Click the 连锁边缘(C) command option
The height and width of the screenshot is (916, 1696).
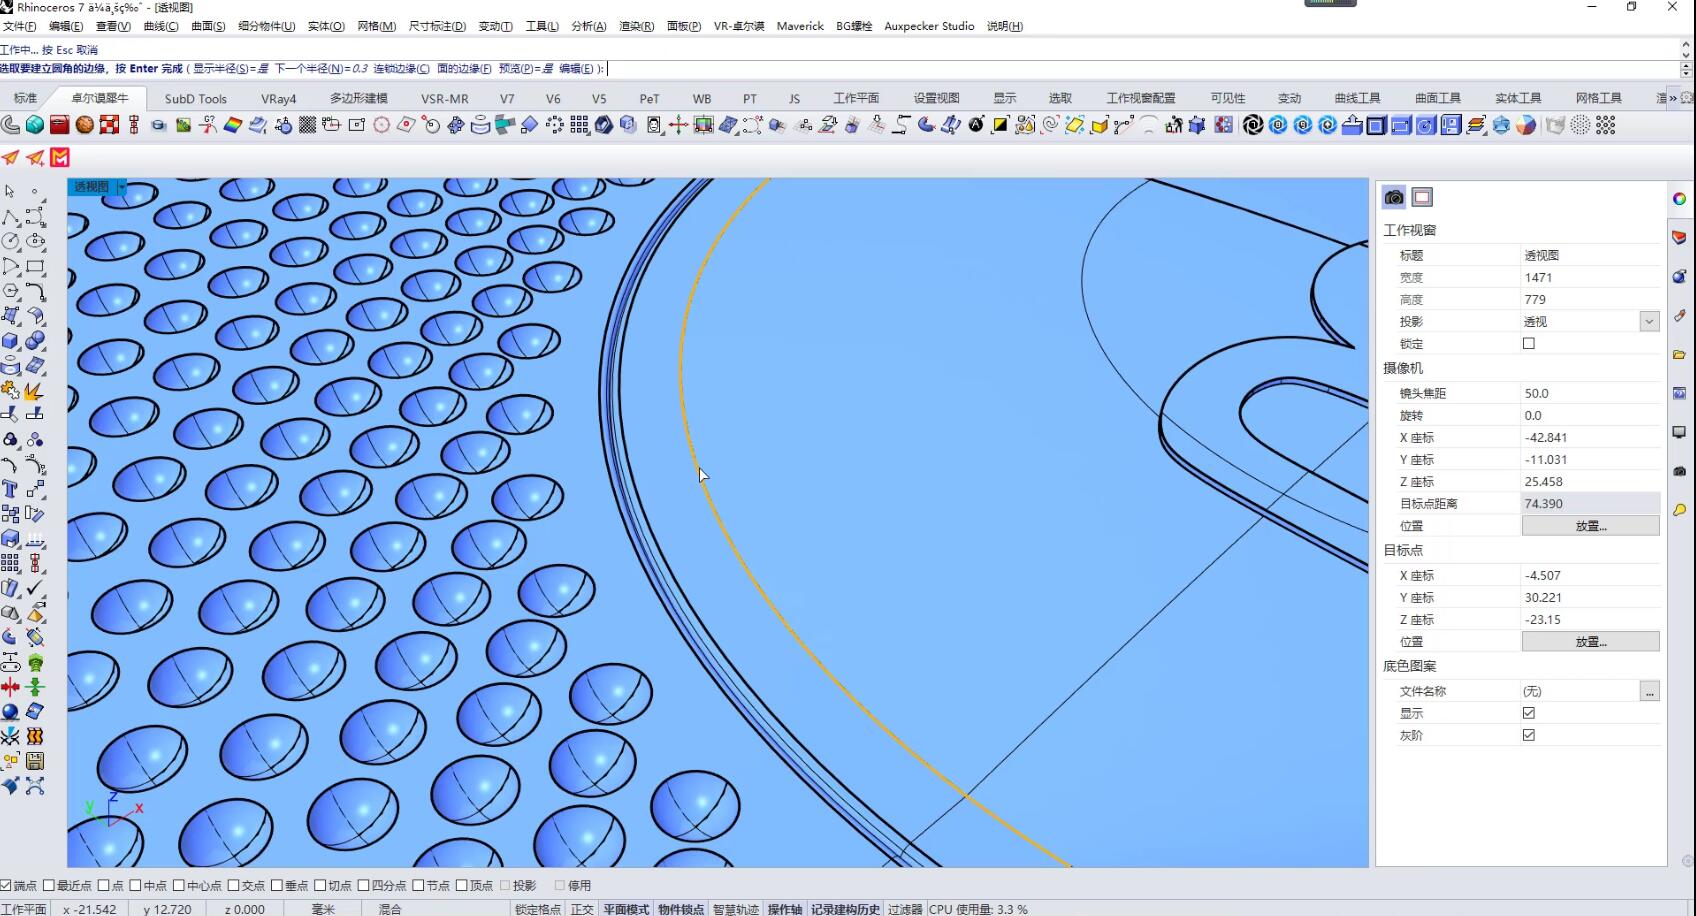pyautogui.click(x=401, y=69)
